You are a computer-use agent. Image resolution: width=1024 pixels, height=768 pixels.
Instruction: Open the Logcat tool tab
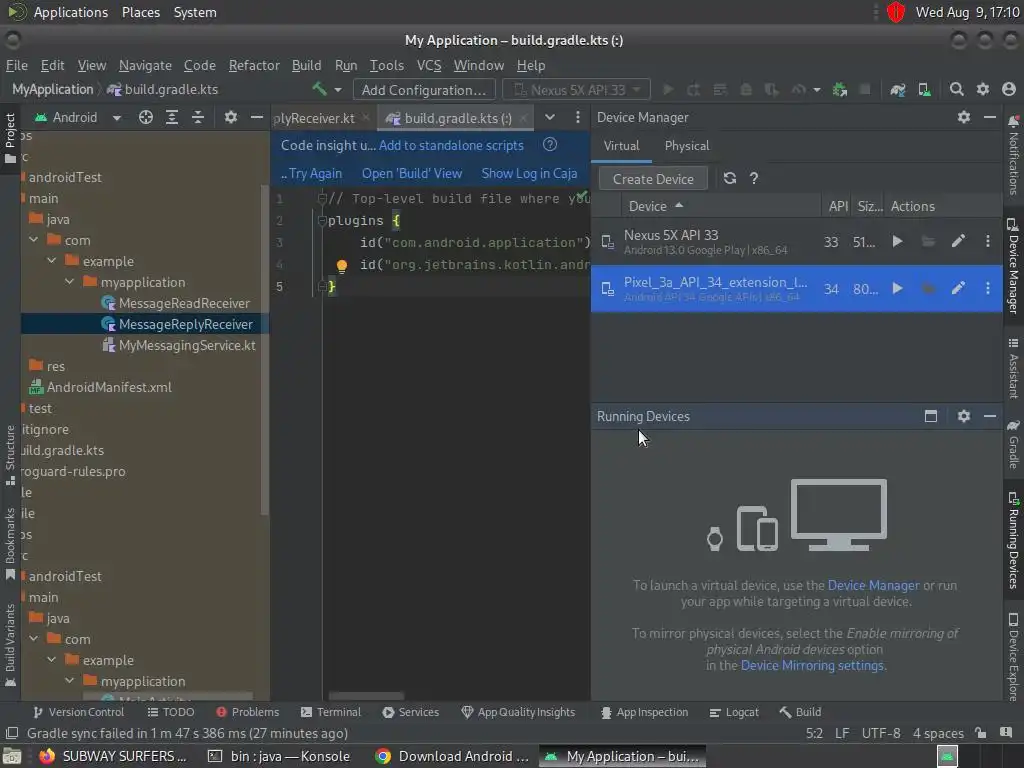[x=734, y=712]
